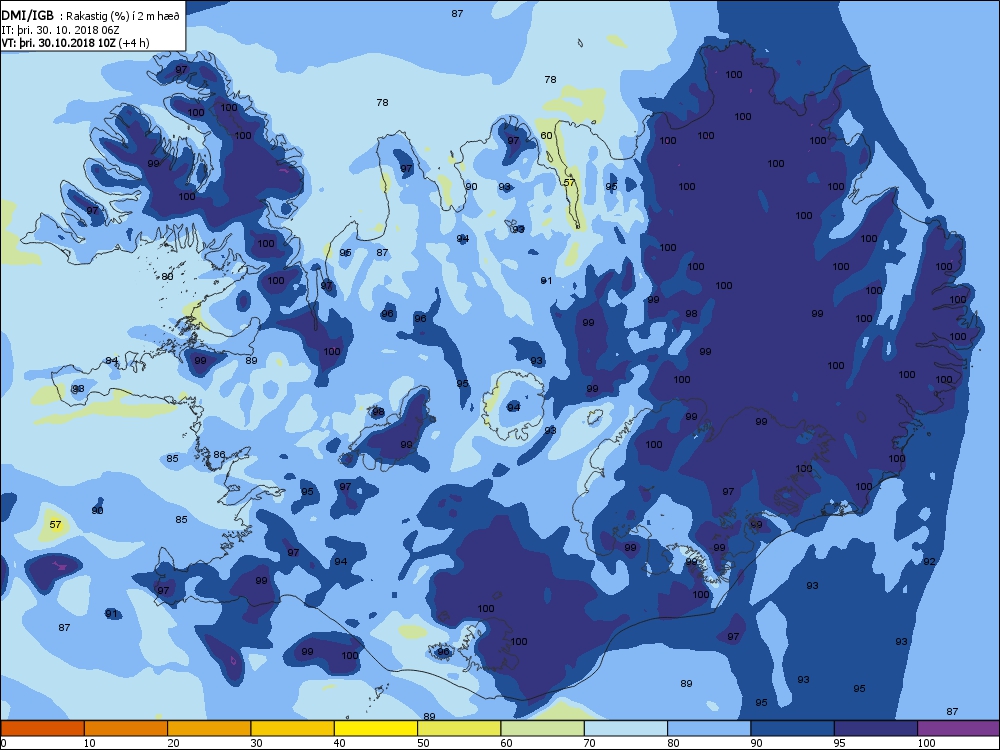The width and height of the screenshot is (1000, 750).
Task: Click the legend scale label "70"
Action: click(x=590, y=743)
